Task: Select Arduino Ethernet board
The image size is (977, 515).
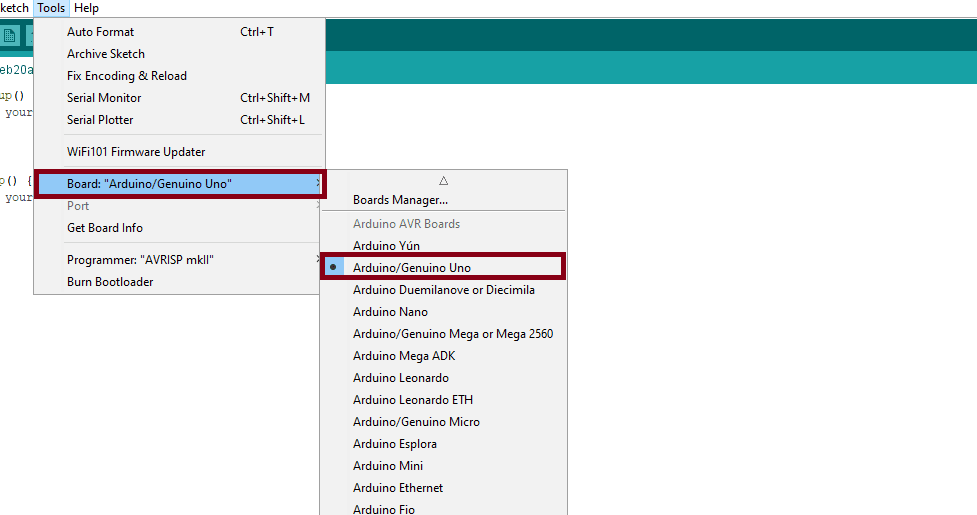Action: [x=443, y=488]
